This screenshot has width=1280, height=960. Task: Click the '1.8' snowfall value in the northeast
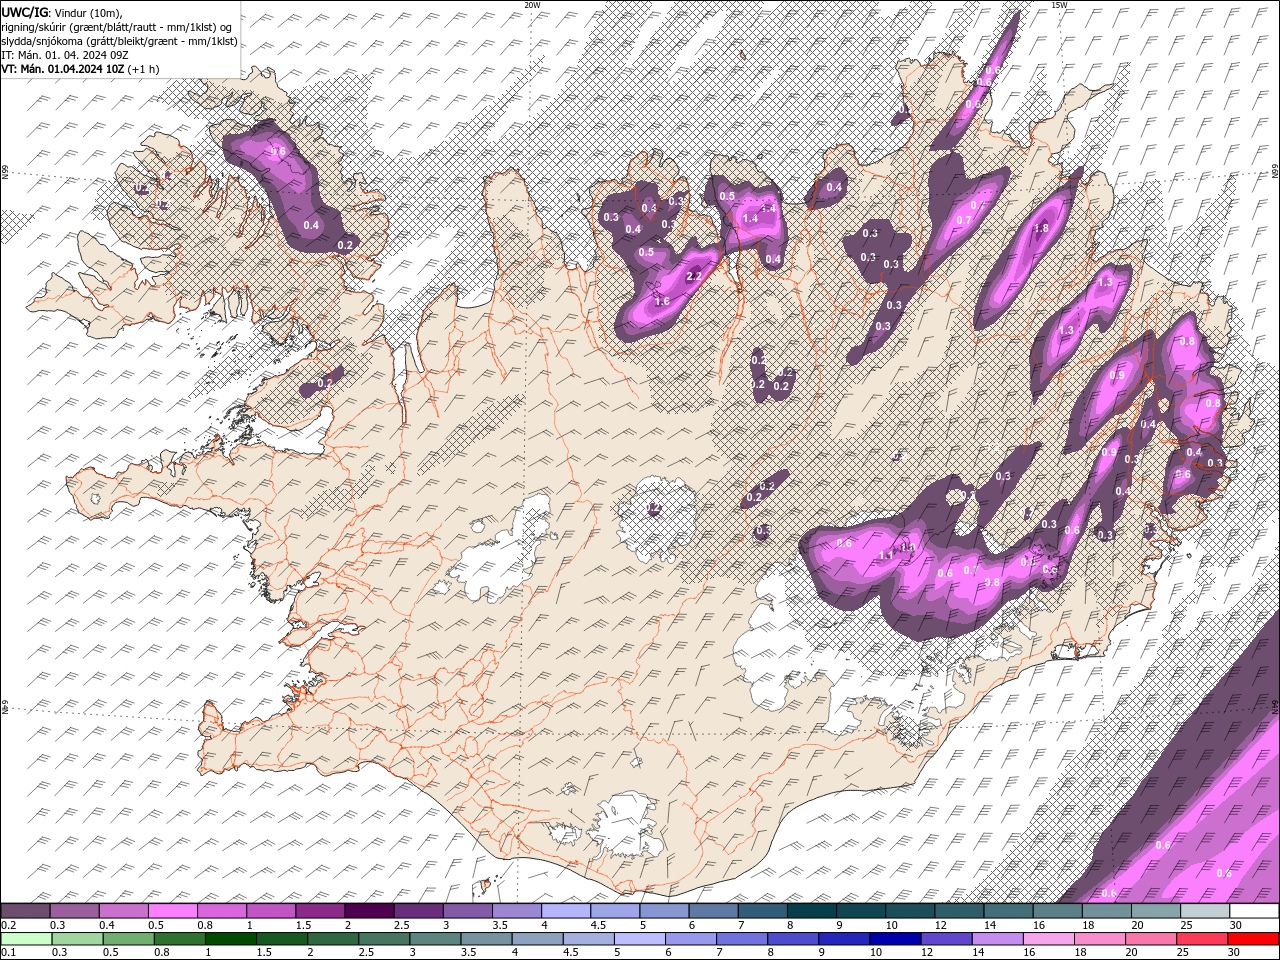coord(1041,228)
